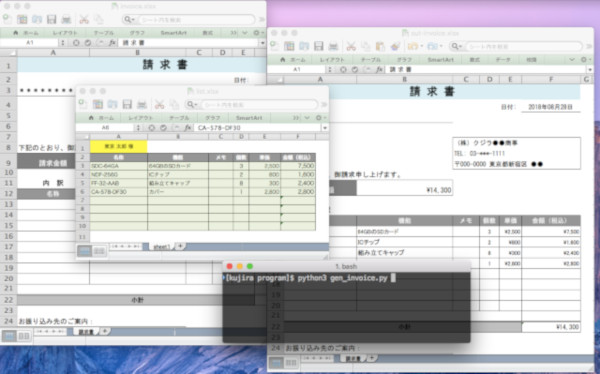
Task: Select 請求書 sheet tab in invoice.xlsx window
Action: (86, 332)
